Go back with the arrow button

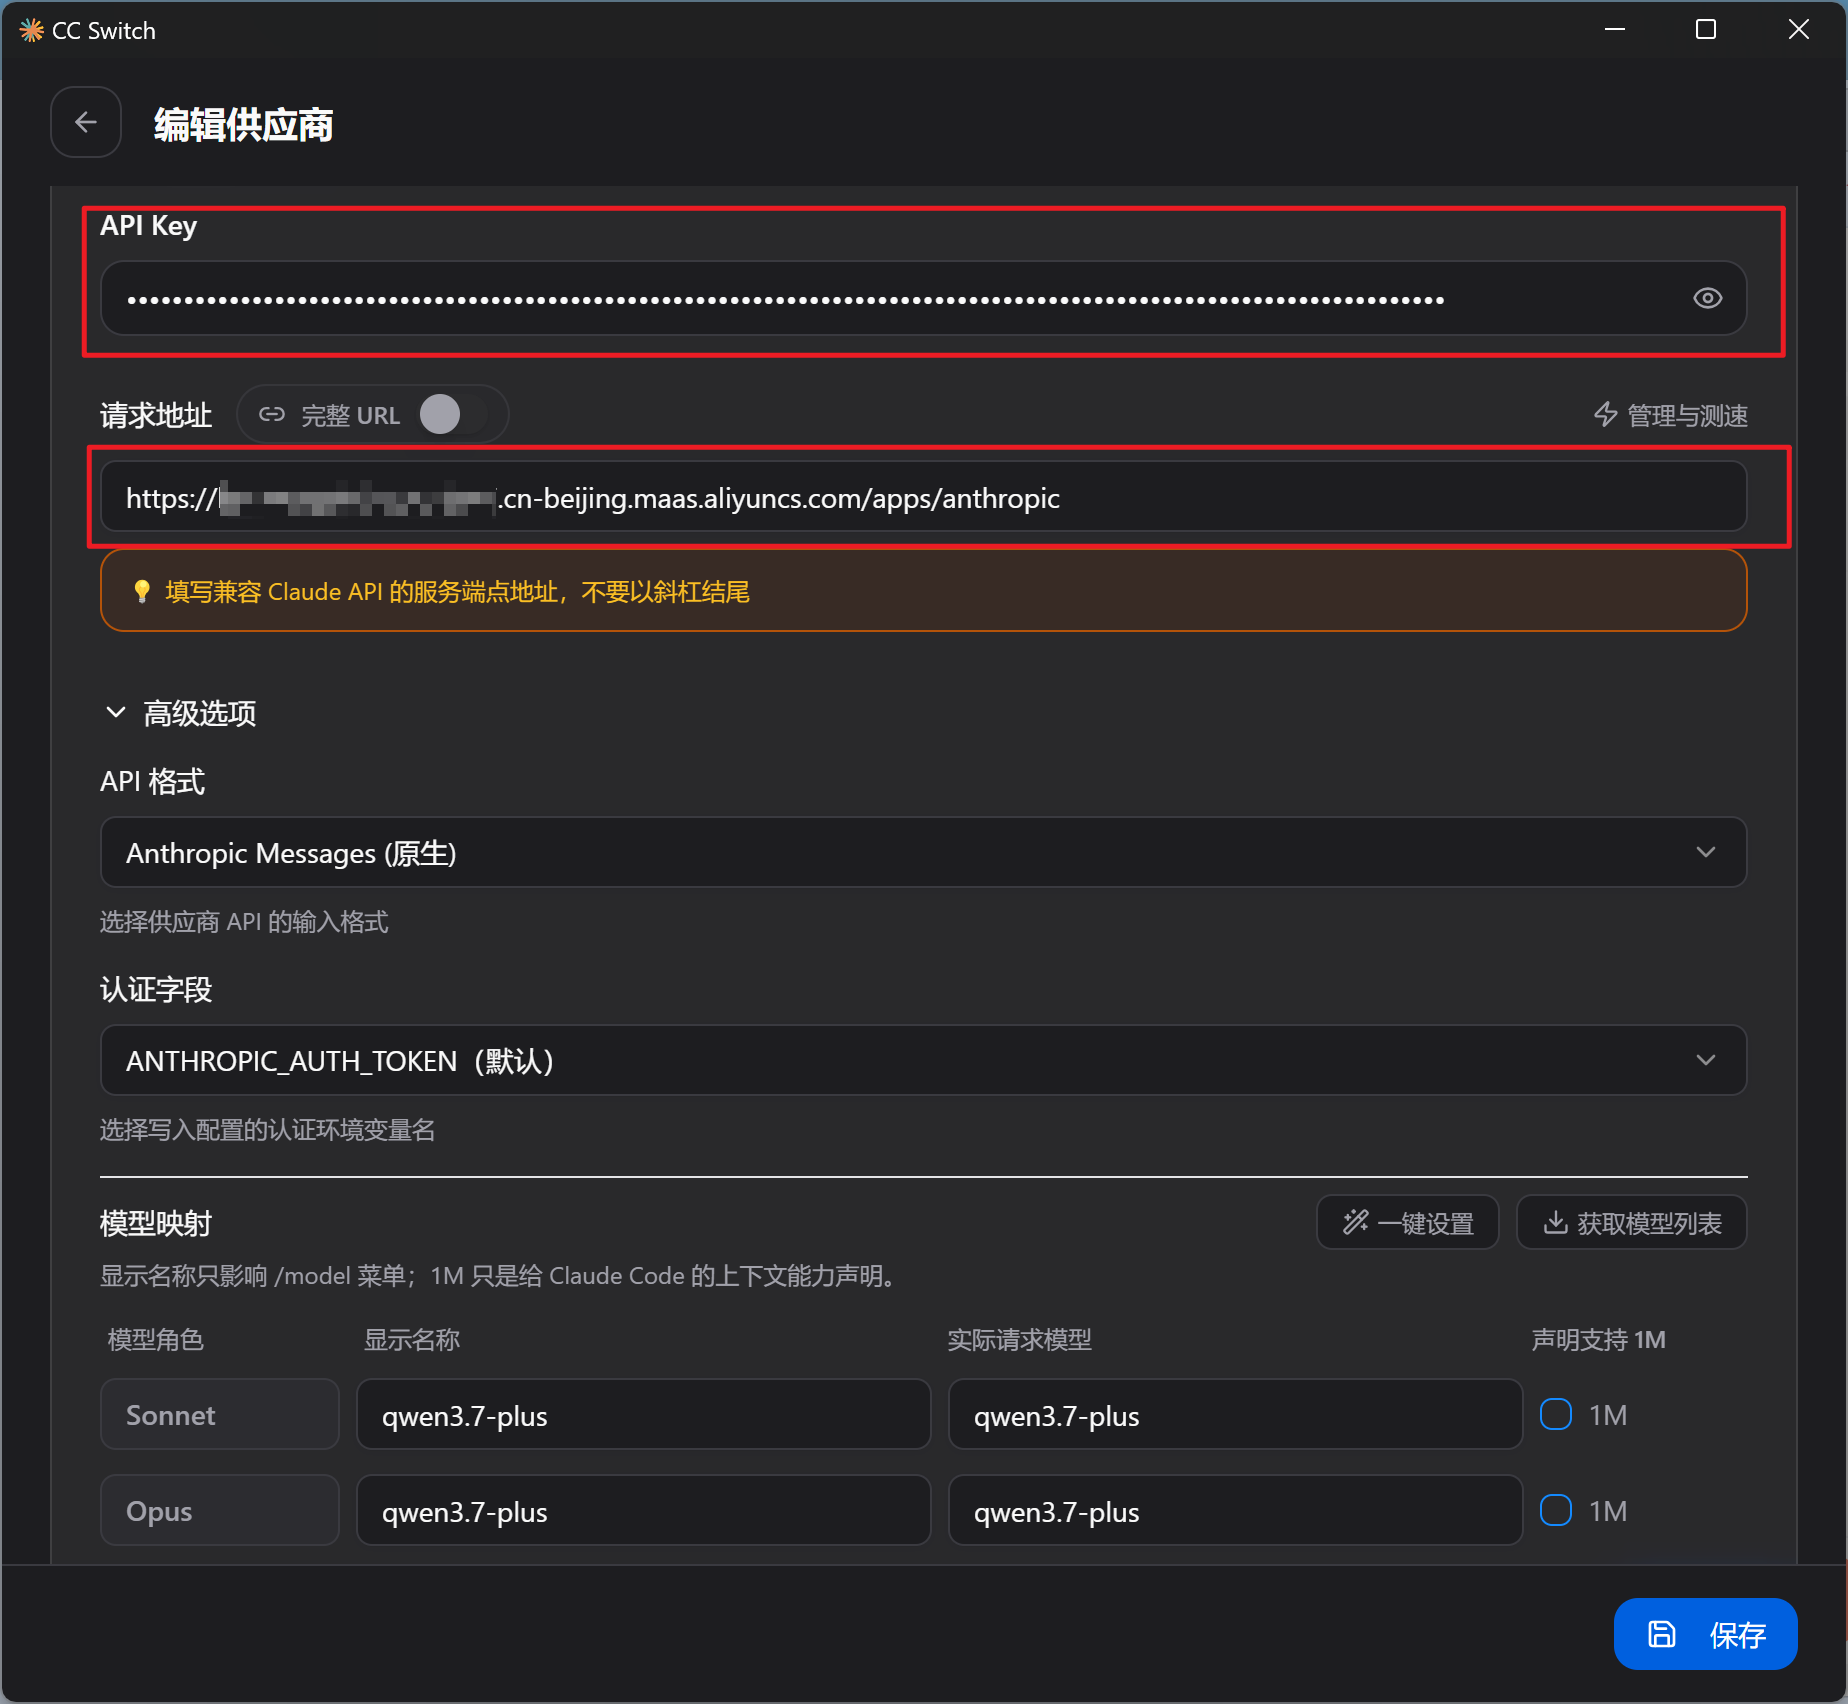pyautogui.click(x=86, y=122)
